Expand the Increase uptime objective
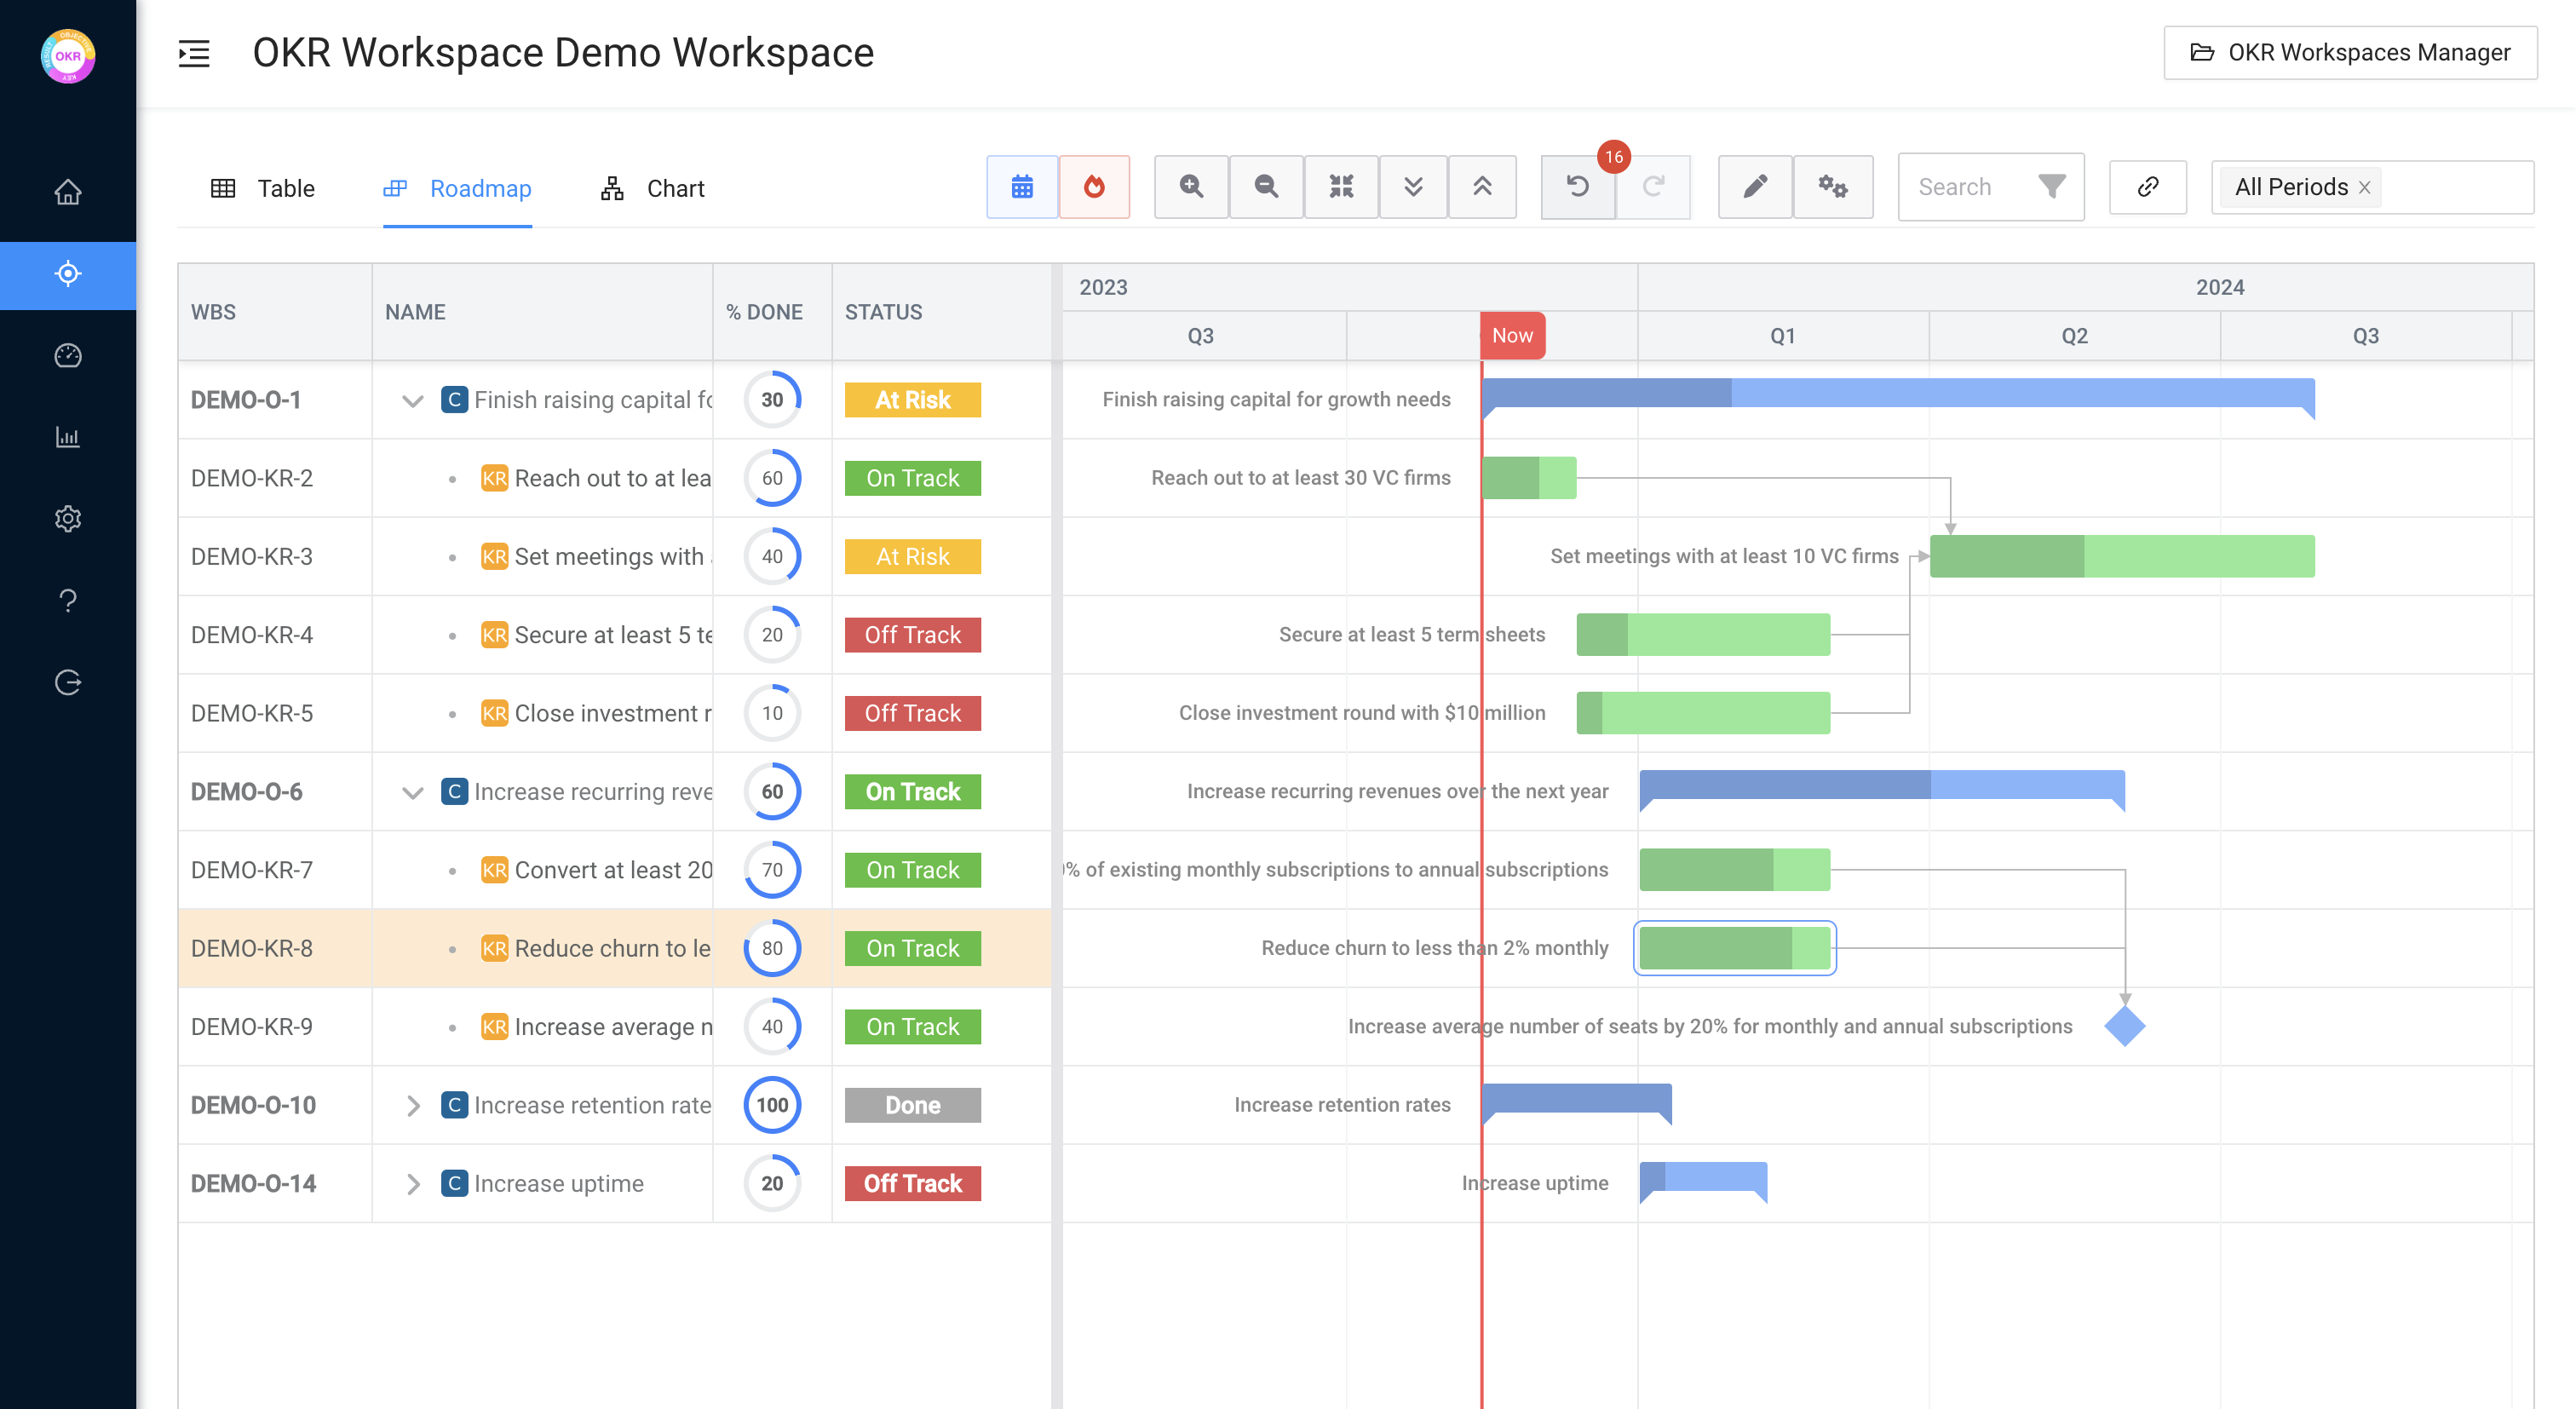2576x1409 pixels. 412,1183
